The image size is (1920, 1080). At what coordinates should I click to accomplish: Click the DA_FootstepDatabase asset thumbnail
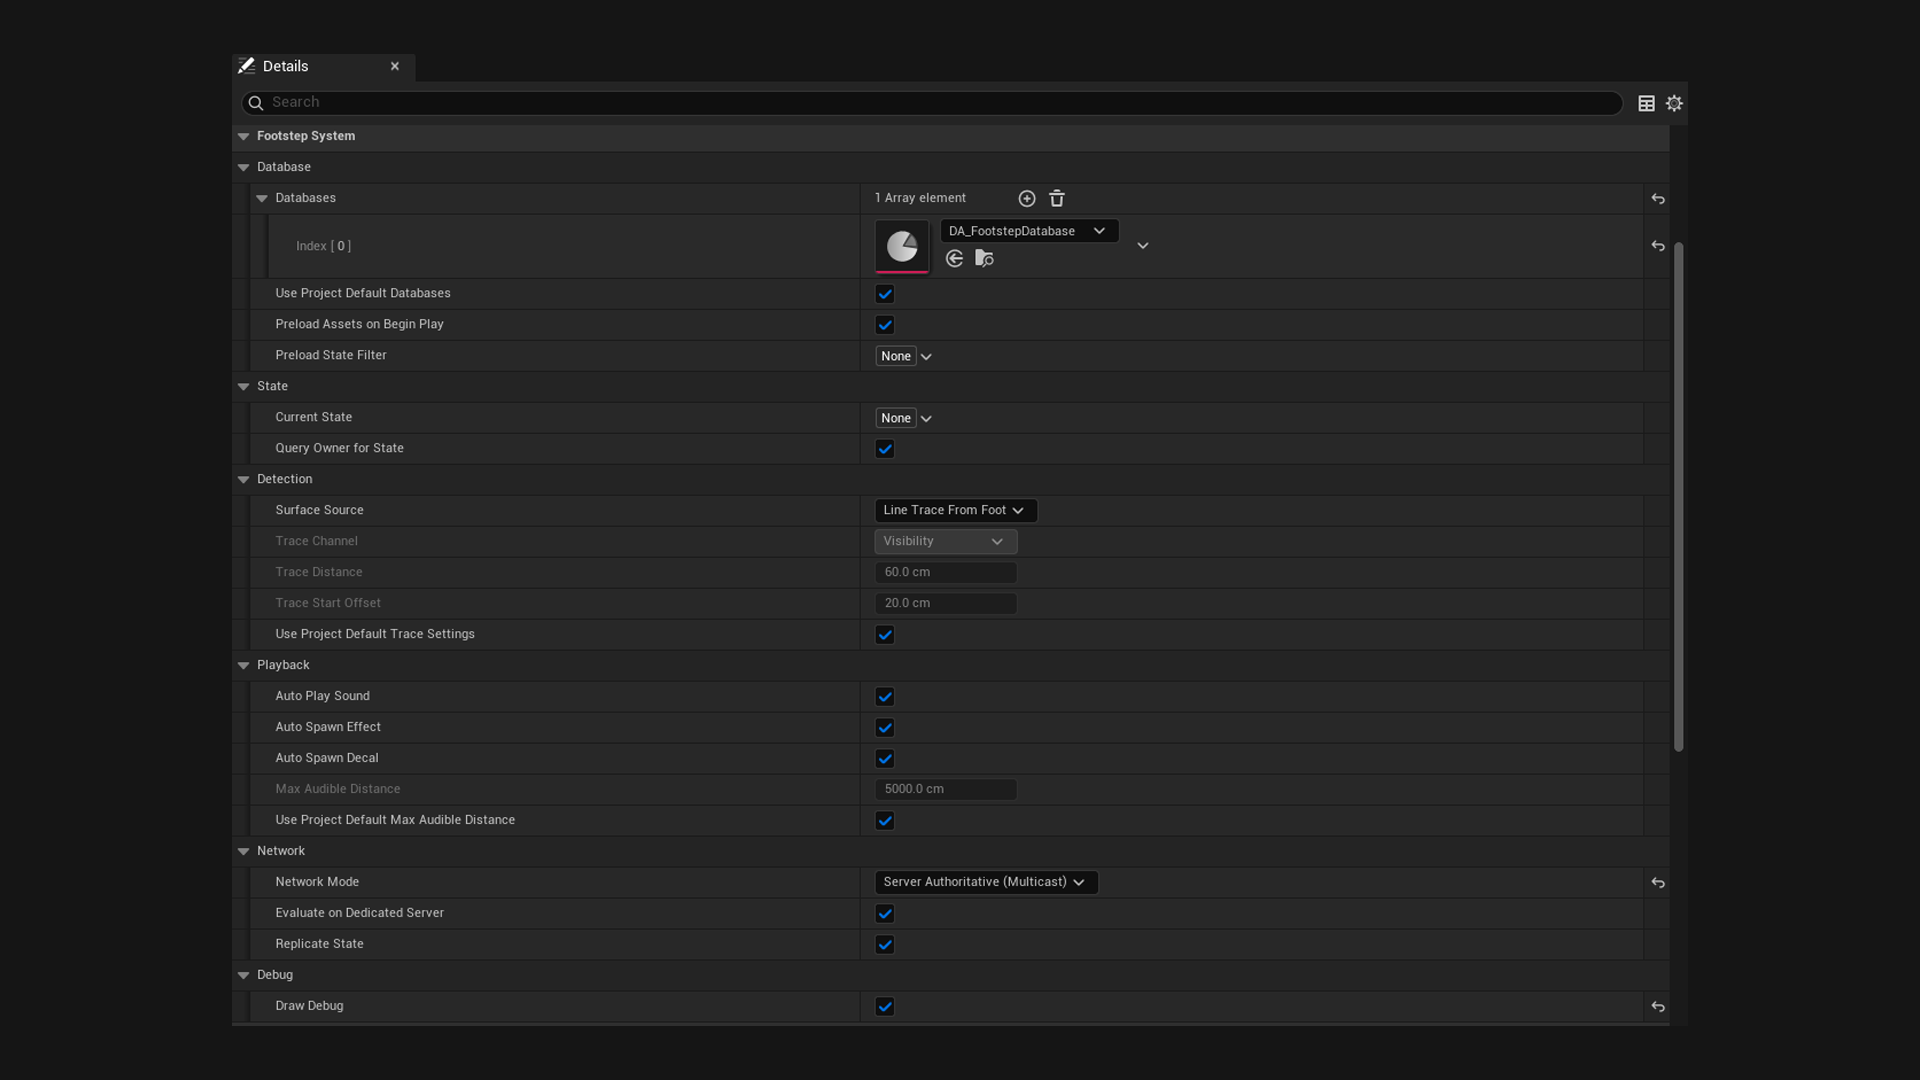coord(902,246)
